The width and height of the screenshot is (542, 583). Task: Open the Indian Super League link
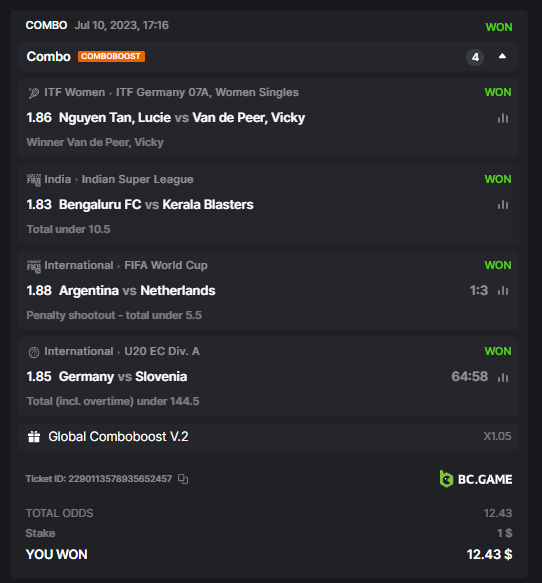point(138,179)
